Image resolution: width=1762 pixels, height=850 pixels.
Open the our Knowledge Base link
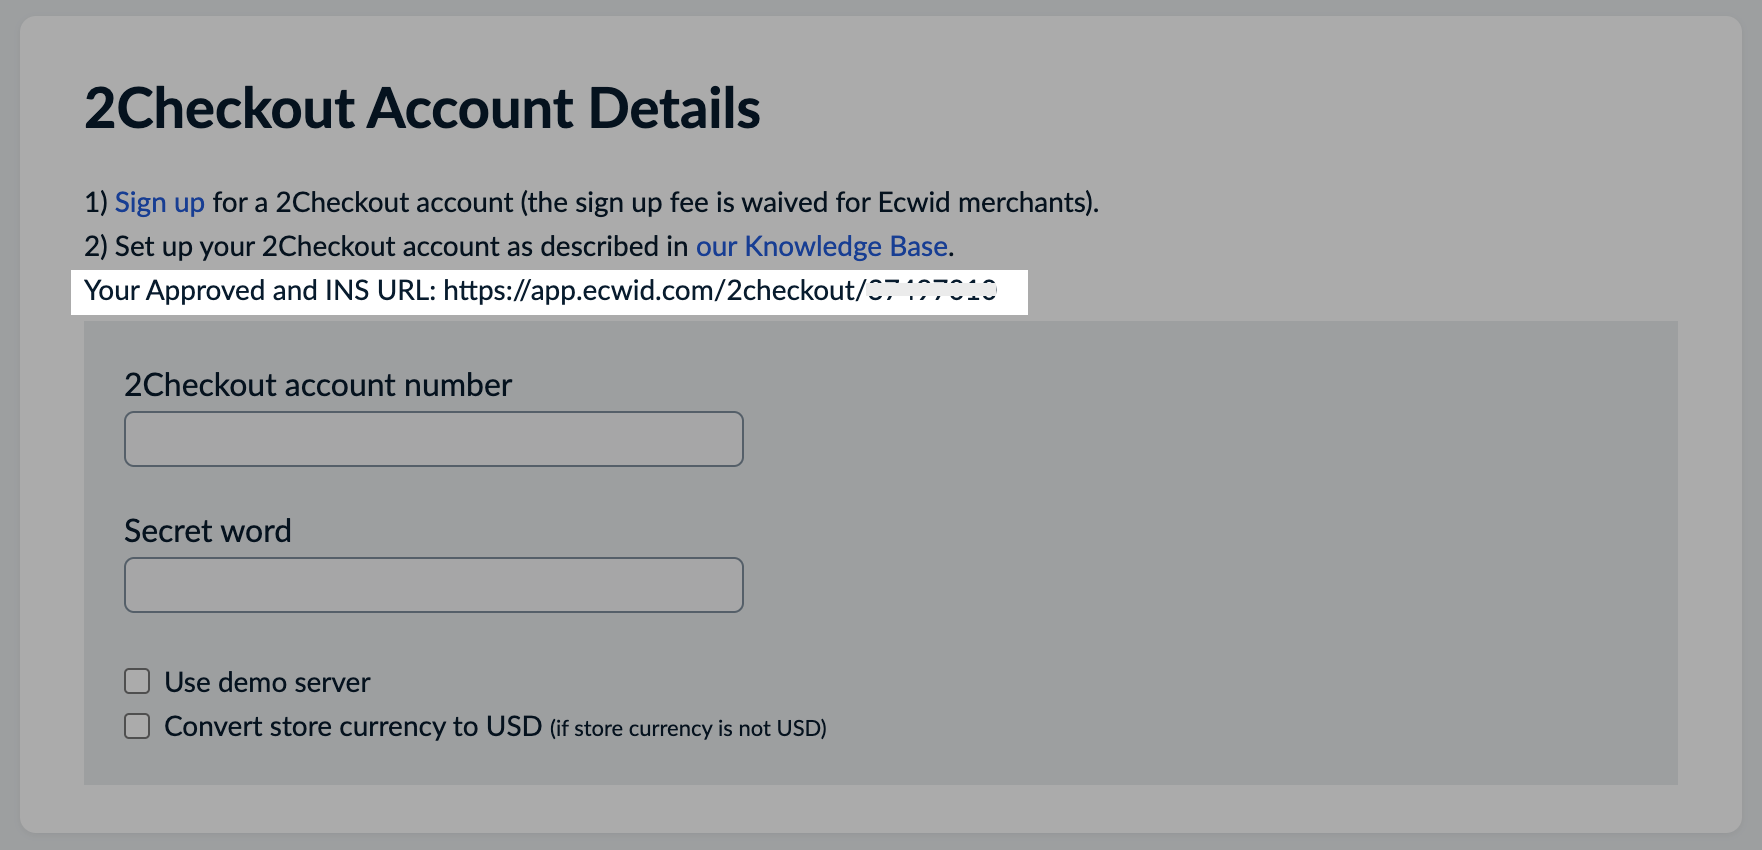(x=820, y=246)
